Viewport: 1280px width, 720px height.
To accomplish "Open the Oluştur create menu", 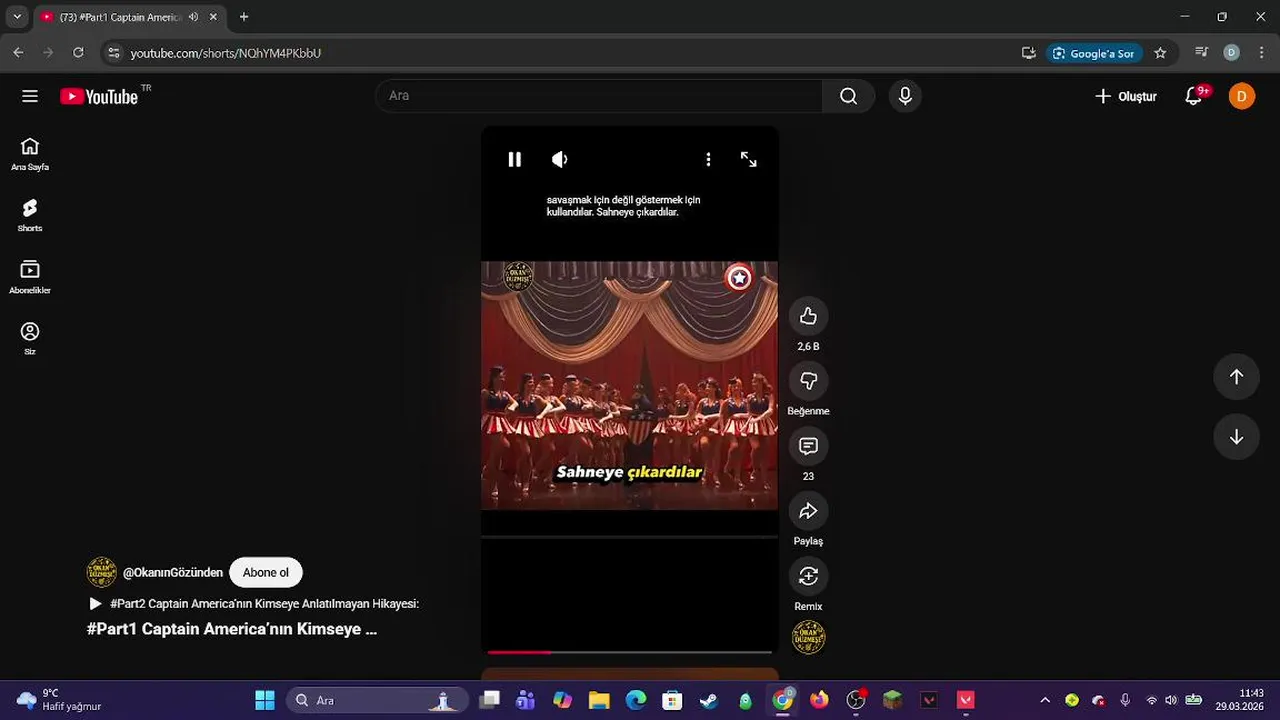I will [x=1126, y=96].
